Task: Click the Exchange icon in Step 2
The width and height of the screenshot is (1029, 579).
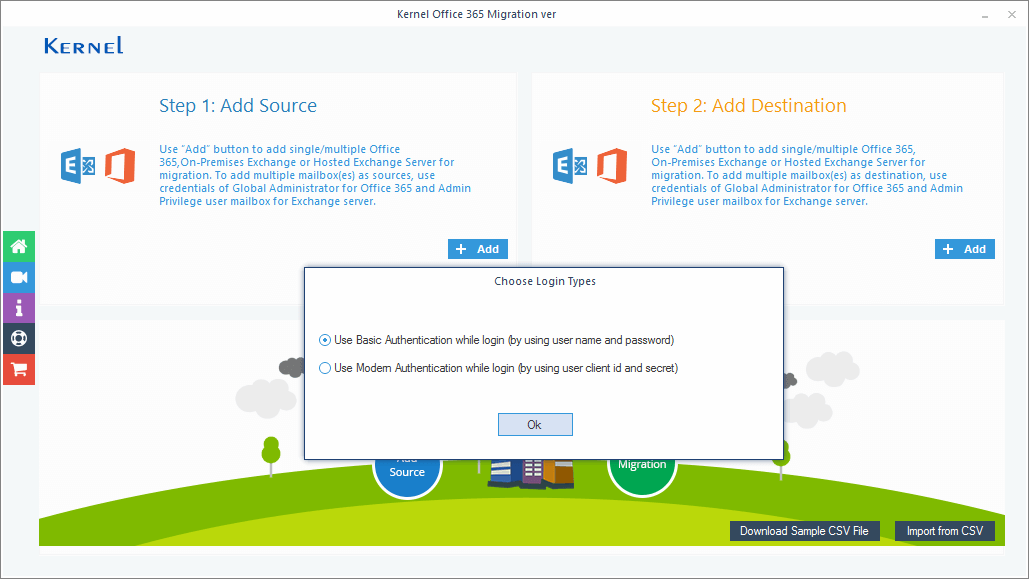Action: pyautogui.click(x=570, y=166)
